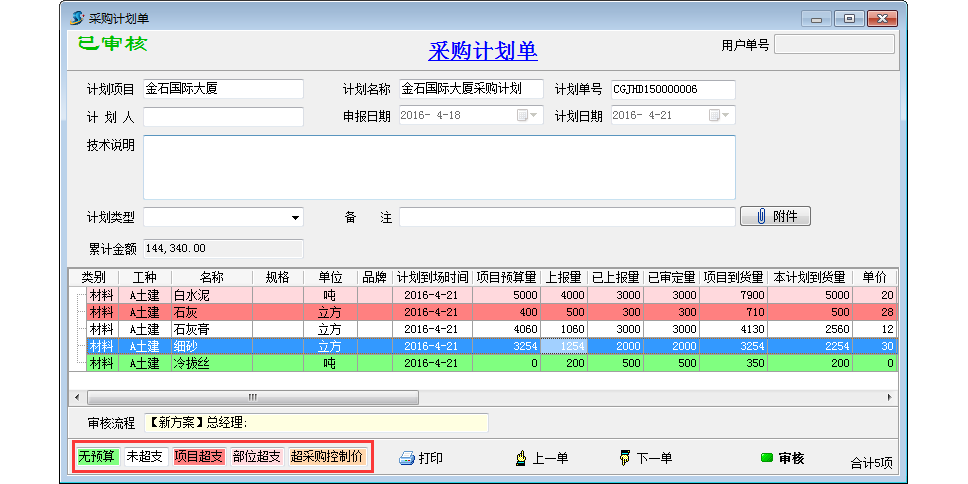Viewport: 968px width, 484px height.
Task: Click the table's horizontal scrollbar thumb
Action: [252, 397]
